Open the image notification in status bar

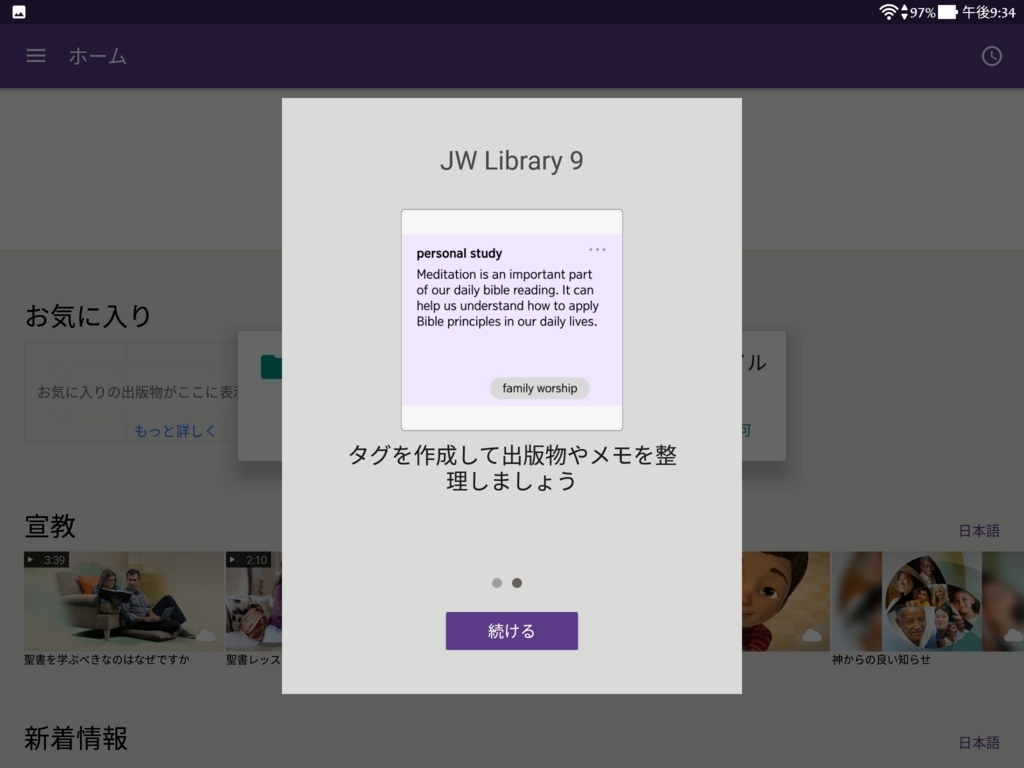pyautogui.click(x=19, y=12)
